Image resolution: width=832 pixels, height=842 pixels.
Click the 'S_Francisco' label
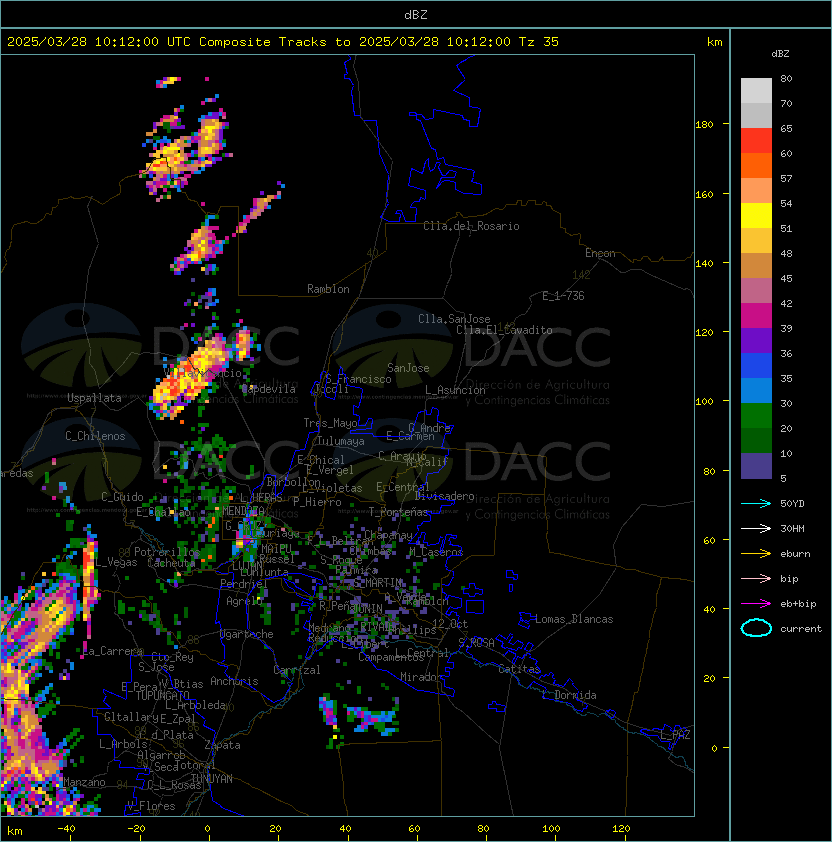coord(358,379)
